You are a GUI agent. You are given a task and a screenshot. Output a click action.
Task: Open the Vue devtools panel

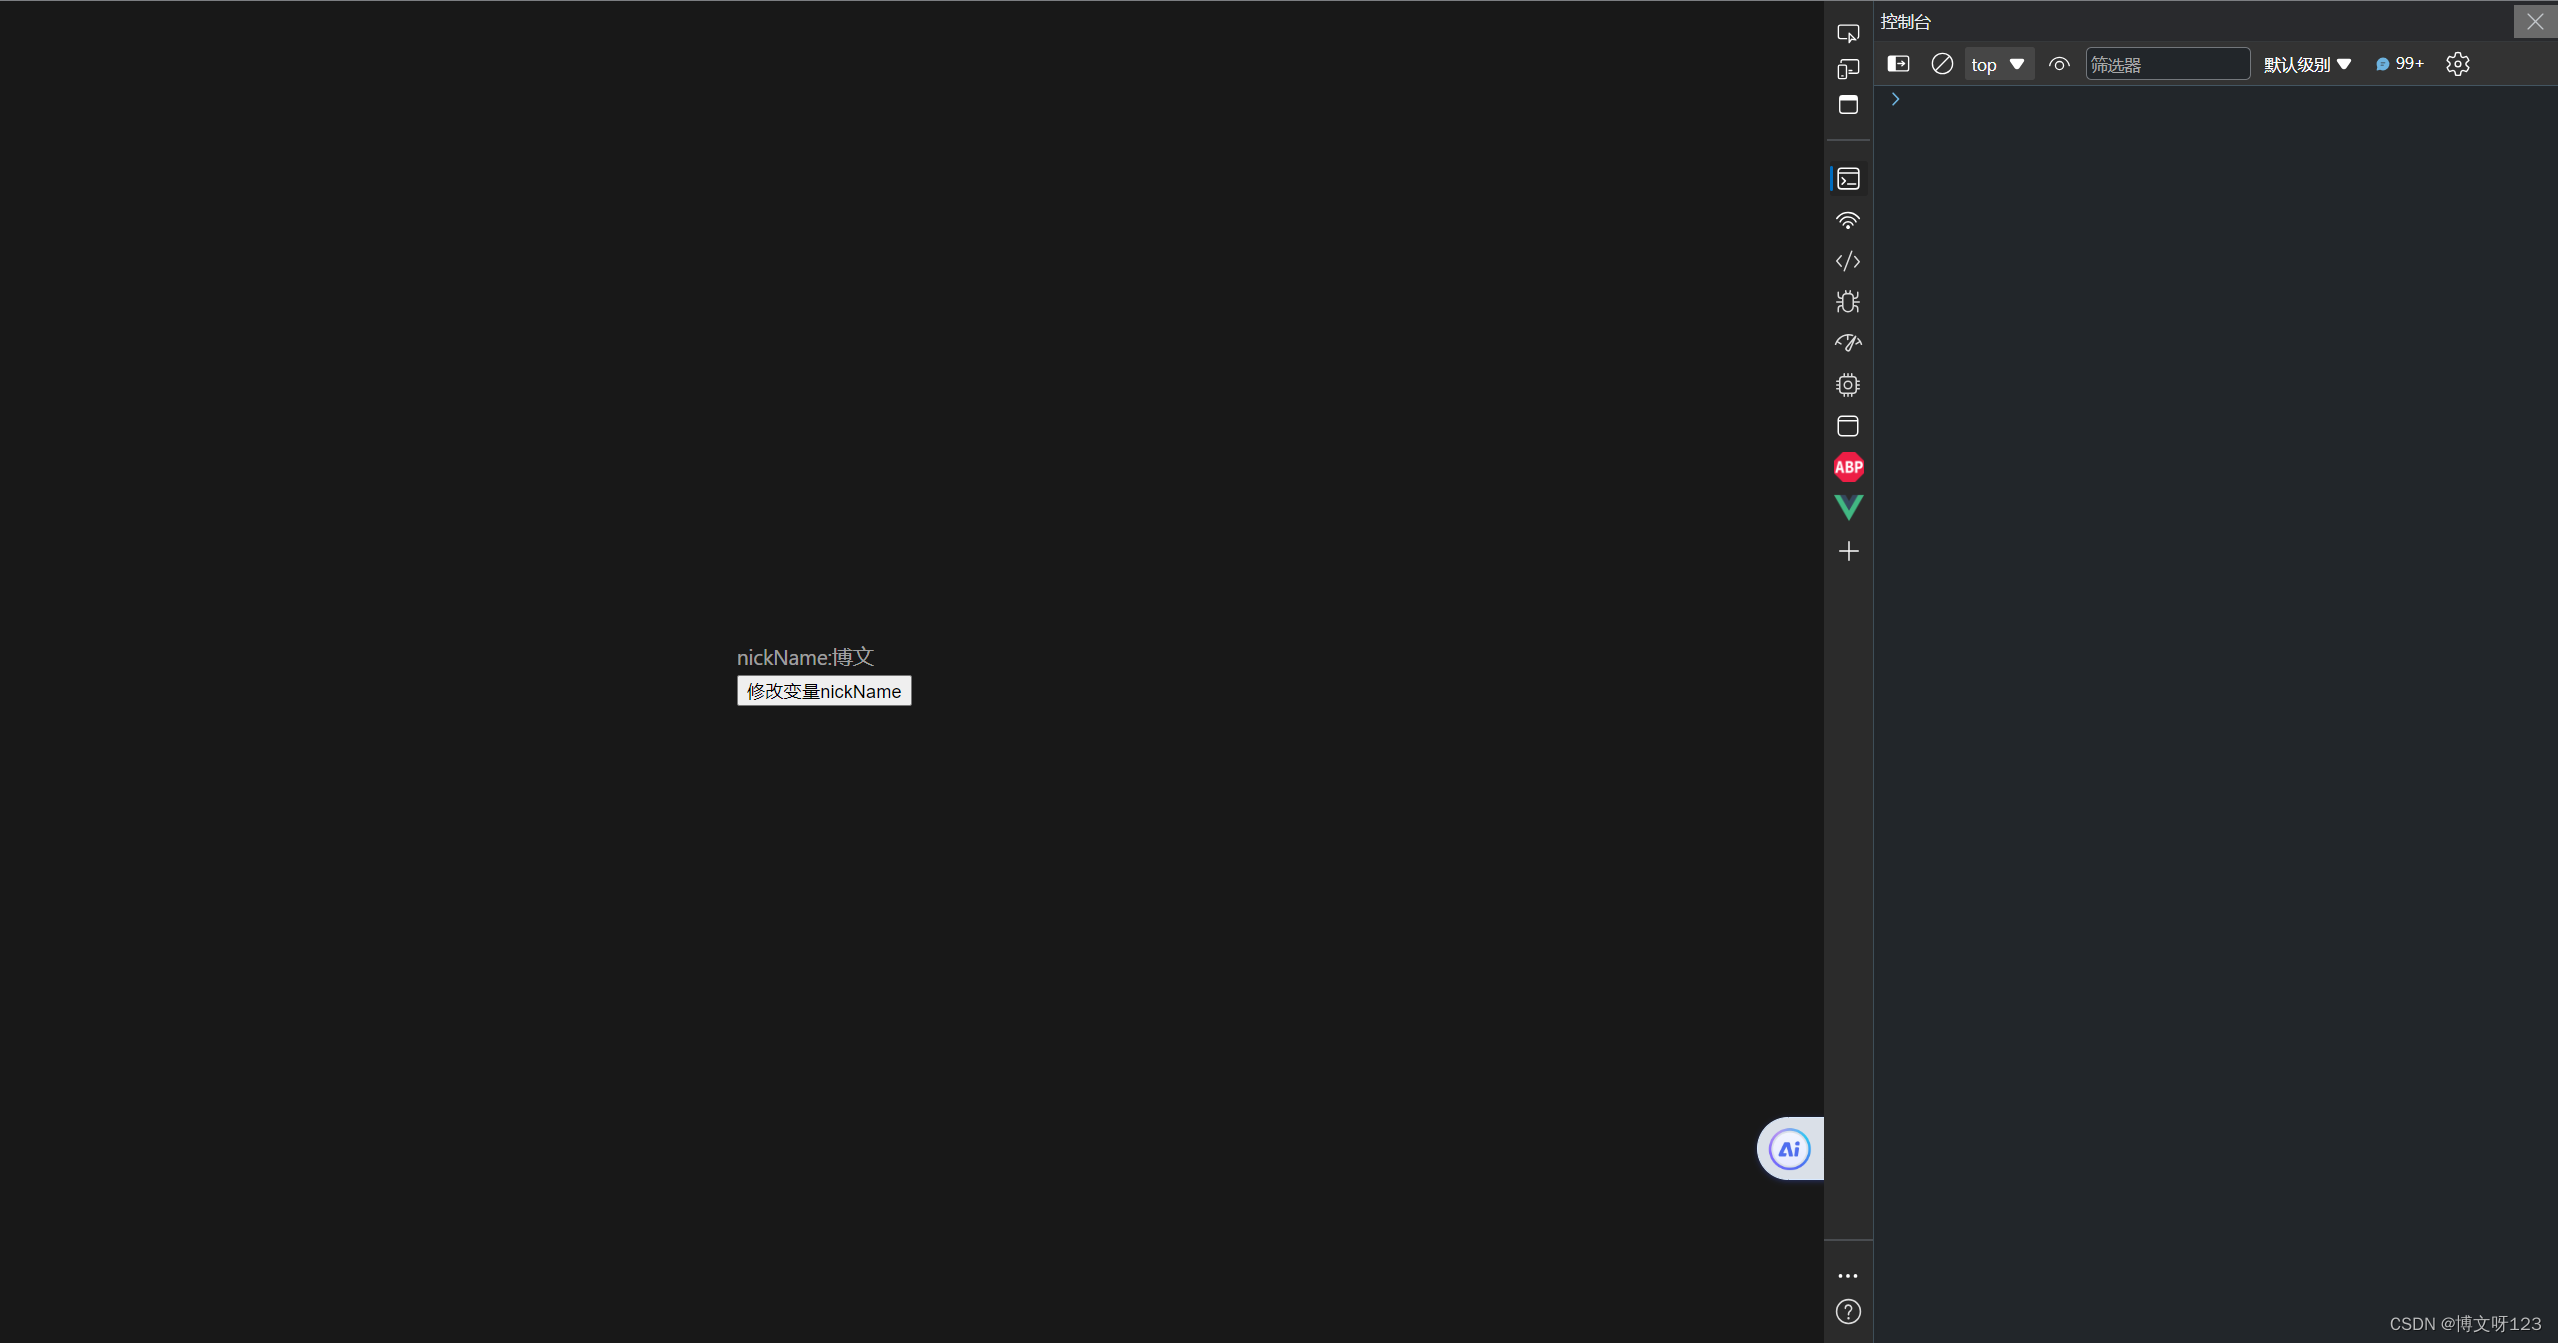point(1847,508)
